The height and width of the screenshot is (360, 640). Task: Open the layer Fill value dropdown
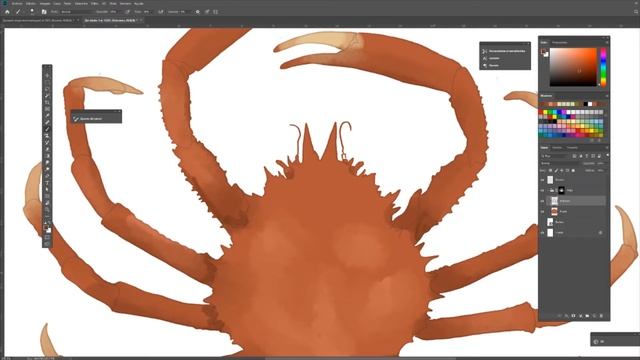tap(601, 170)
